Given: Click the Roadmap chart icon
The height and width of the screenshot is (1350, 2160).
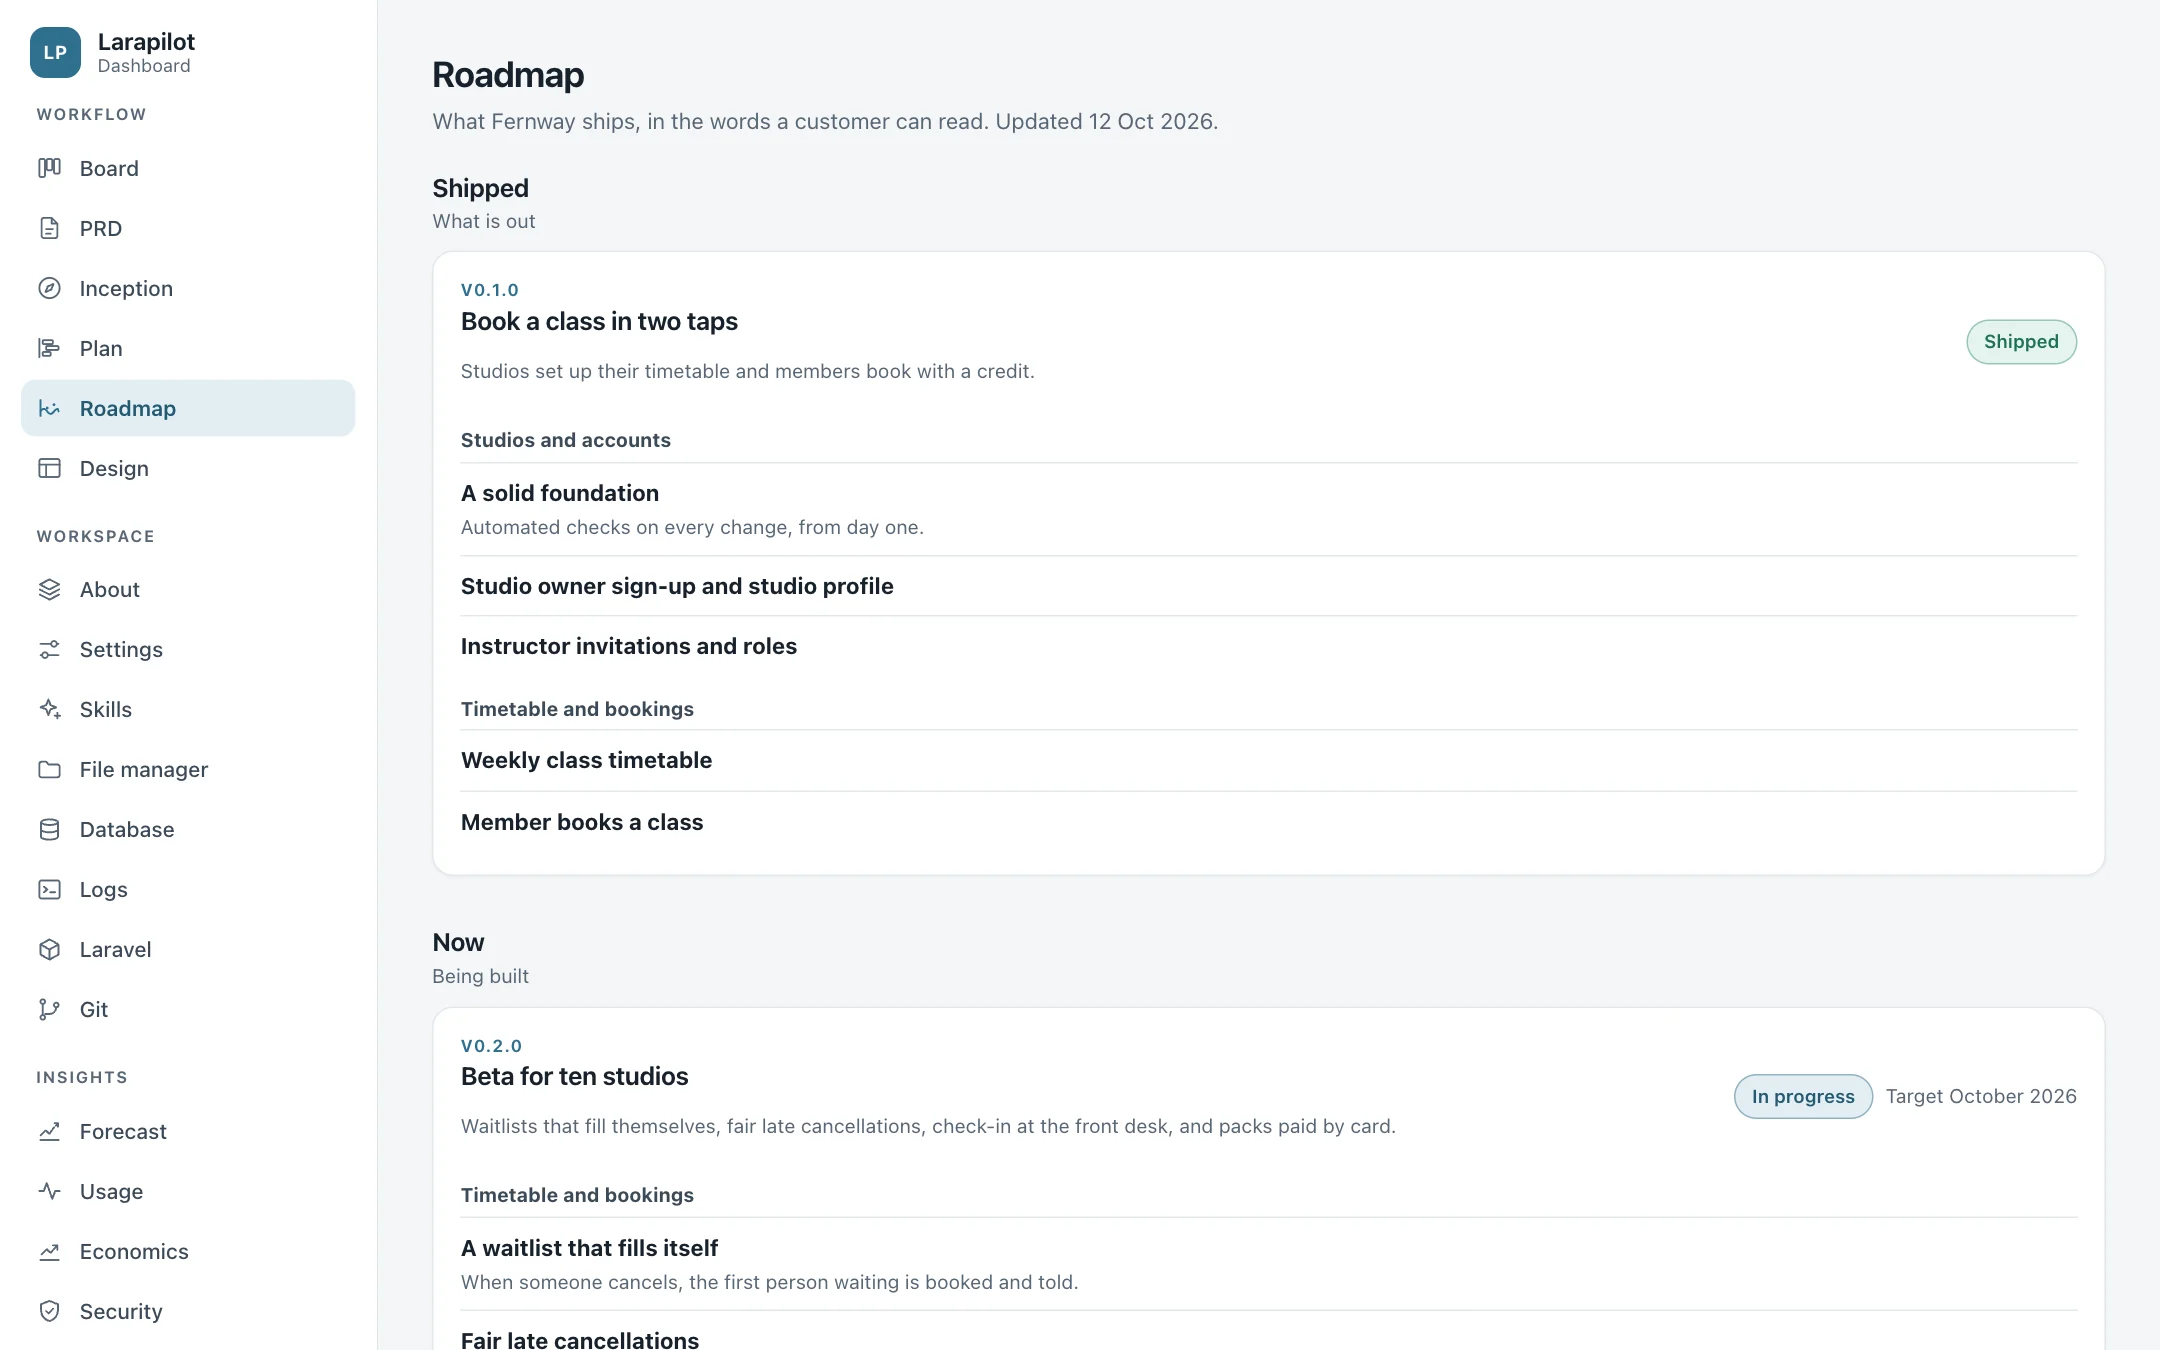Looking at the screenshot, I should (x=49, y=408).
